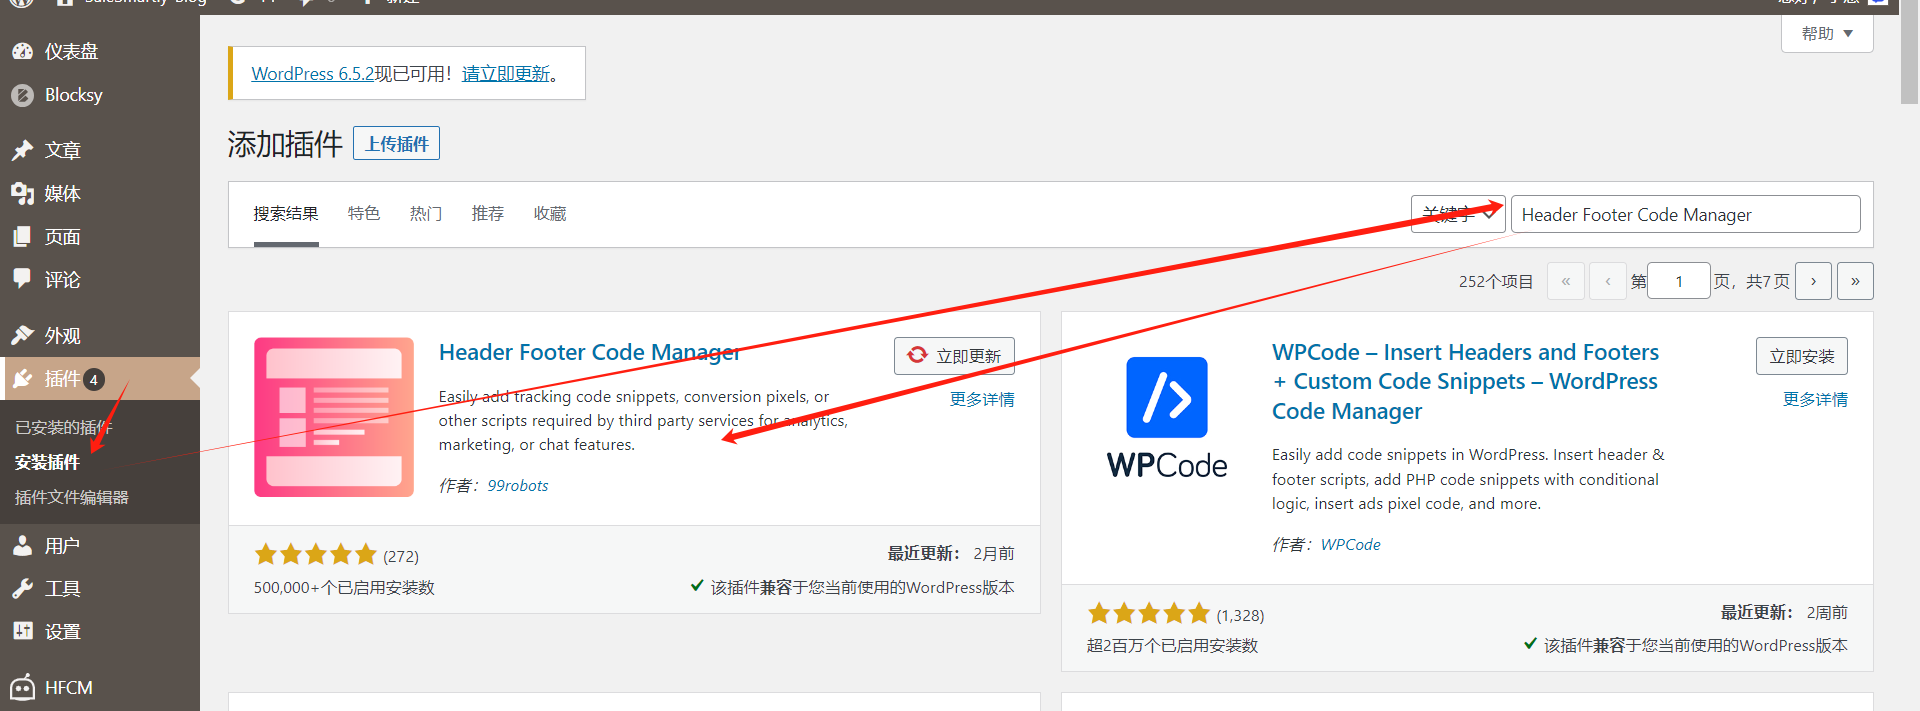Switch to the 推荐 tab
1920x711 pixels.
488,214
